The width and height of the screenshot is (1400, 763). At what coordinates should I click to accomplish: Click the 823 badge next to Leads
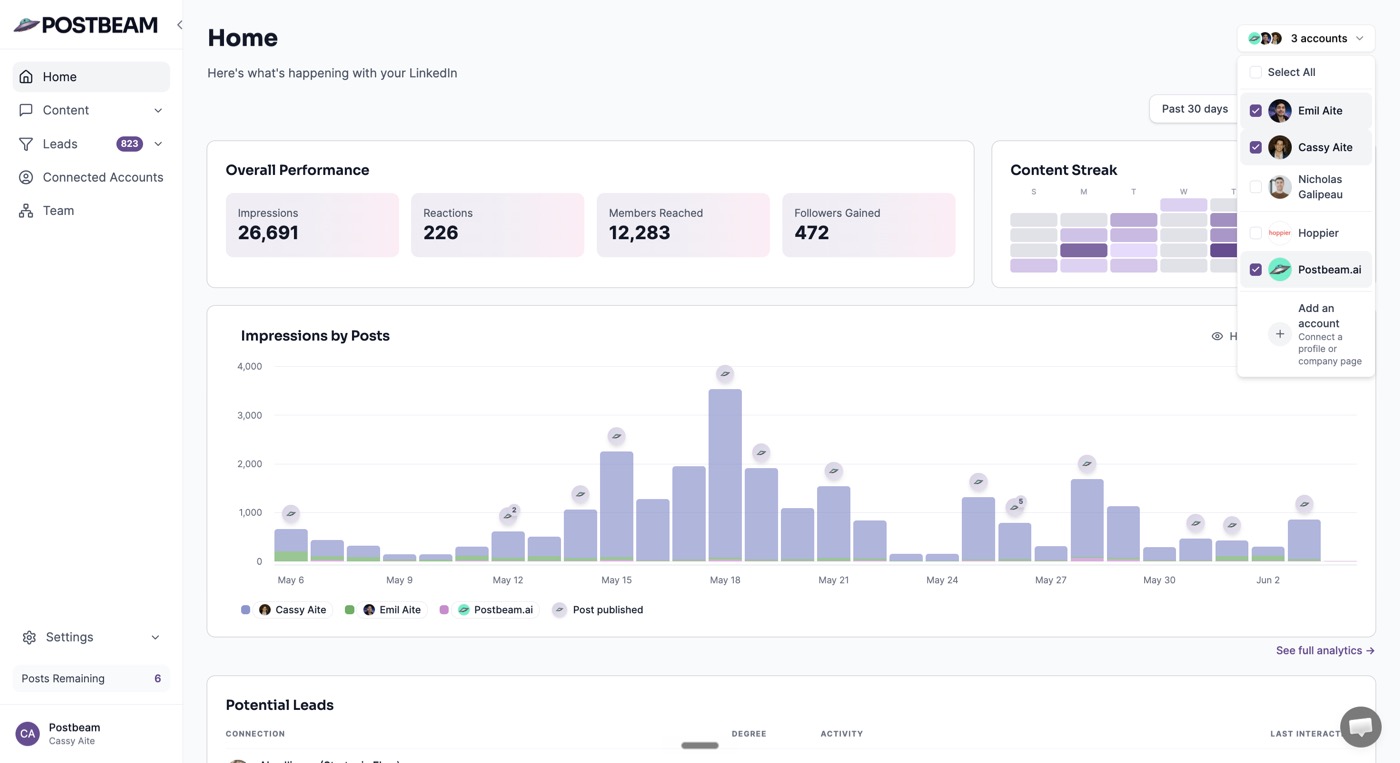pyautogui.click(x=129, y=144)
